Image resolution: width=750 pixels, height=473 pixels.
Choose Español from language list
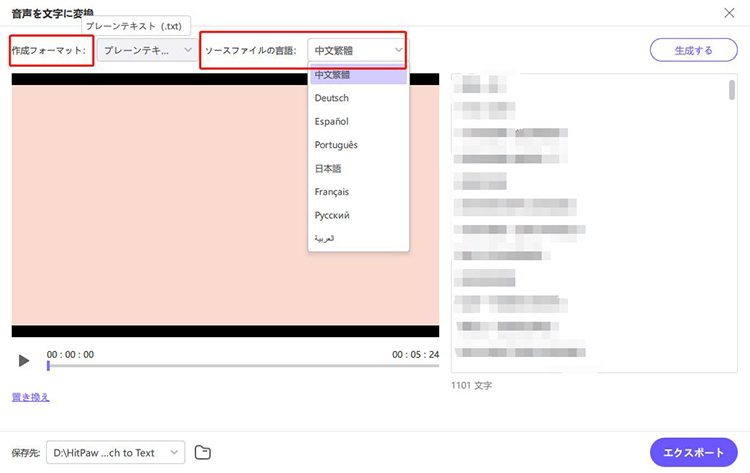pos(358,121)
